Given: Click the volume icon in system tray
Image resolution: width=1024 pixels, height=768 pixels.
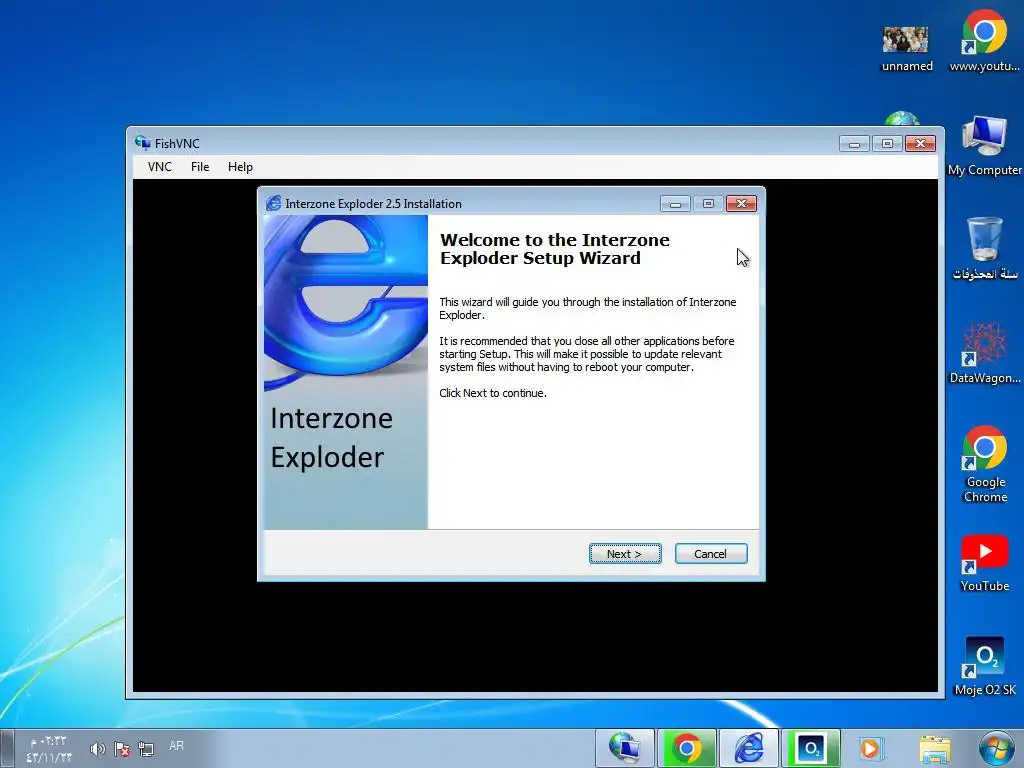Looking at the screenshot, I should pos(97,748).
